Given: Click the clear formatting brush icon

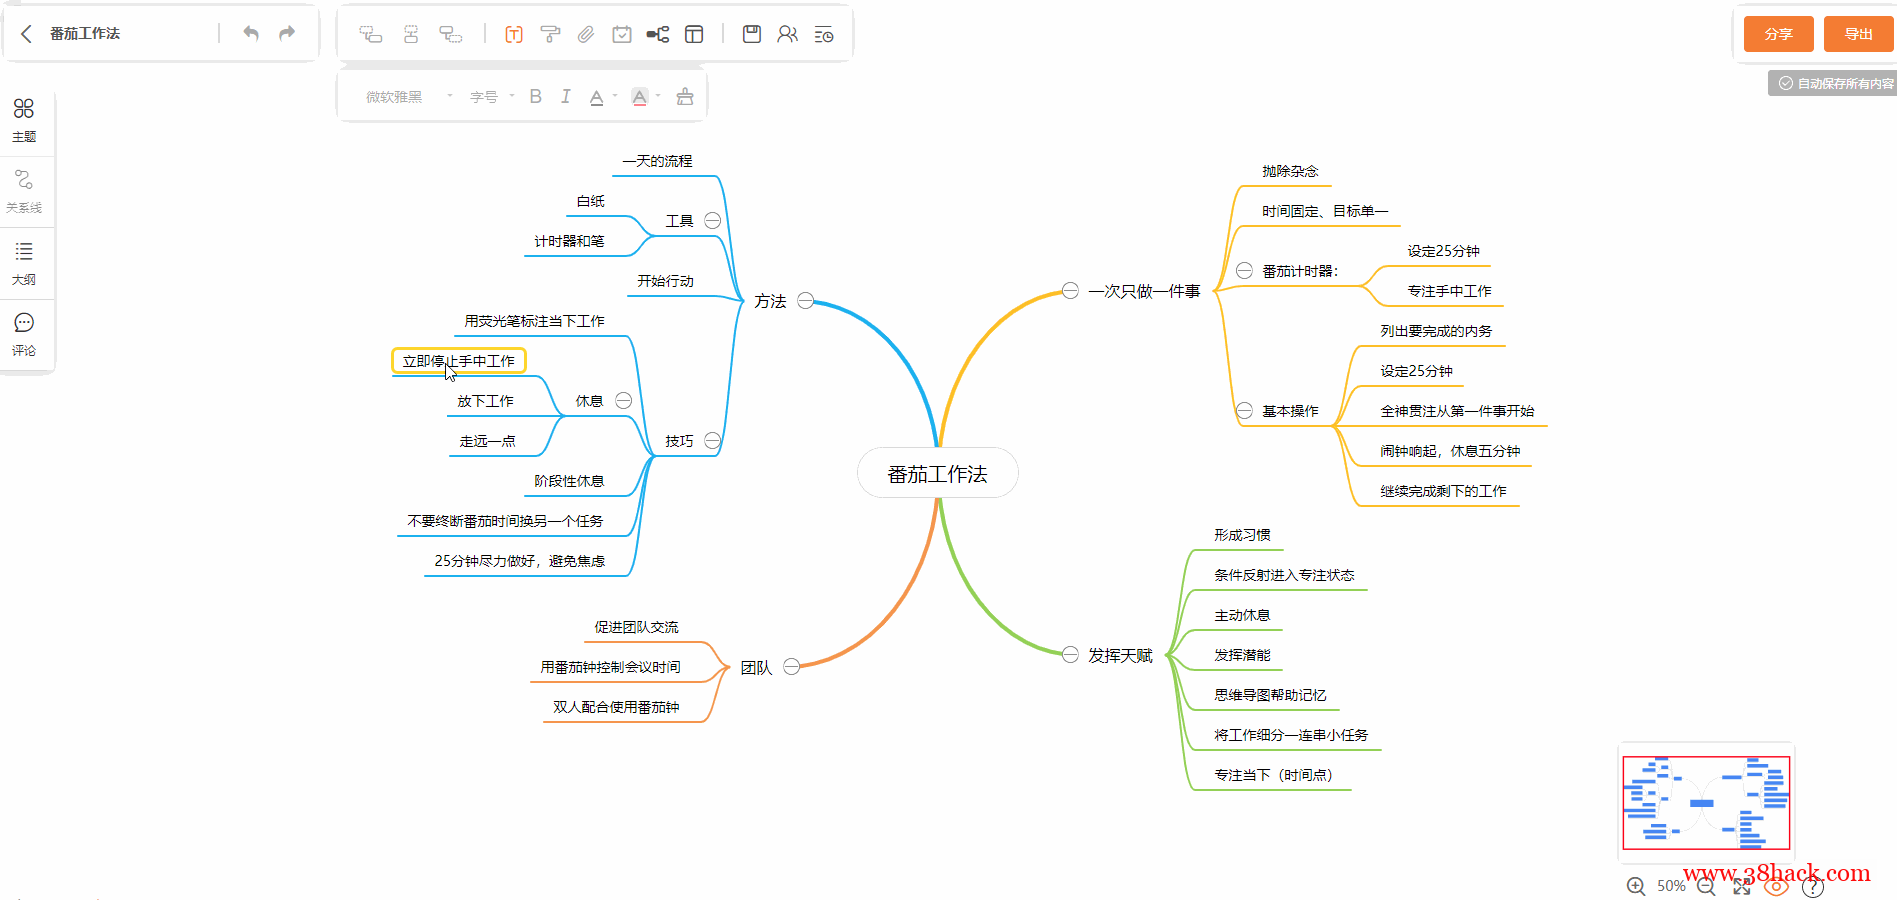Looking at the screenshot, I should coord(685,97).
